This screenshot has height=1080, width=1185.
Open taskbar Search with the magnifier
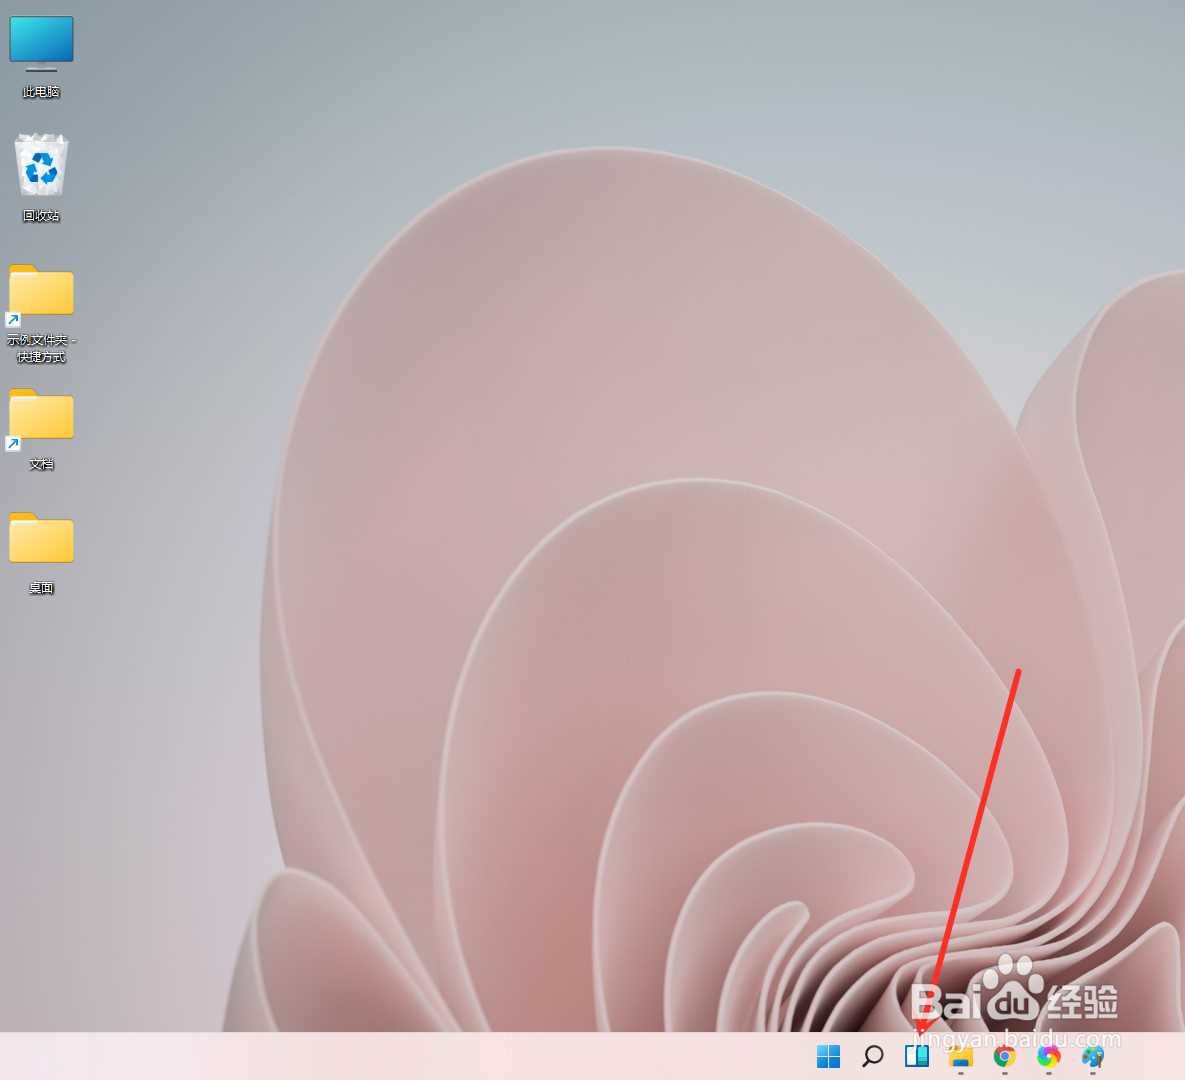tap(873, 1056)
